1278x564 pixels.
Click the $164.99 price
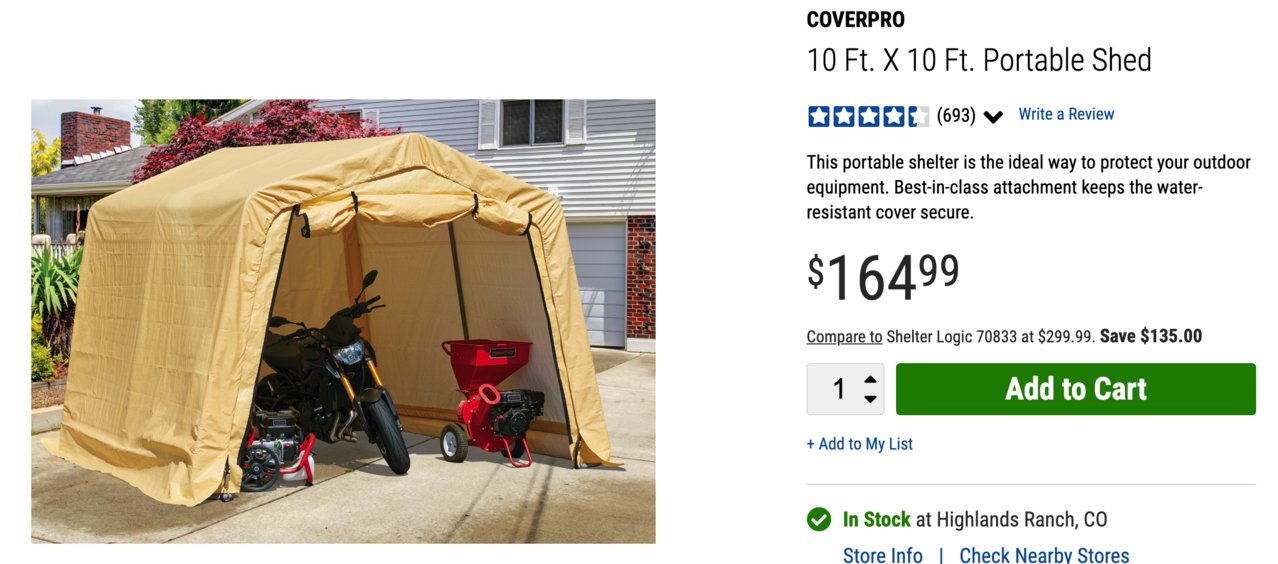tap(883, 277)
